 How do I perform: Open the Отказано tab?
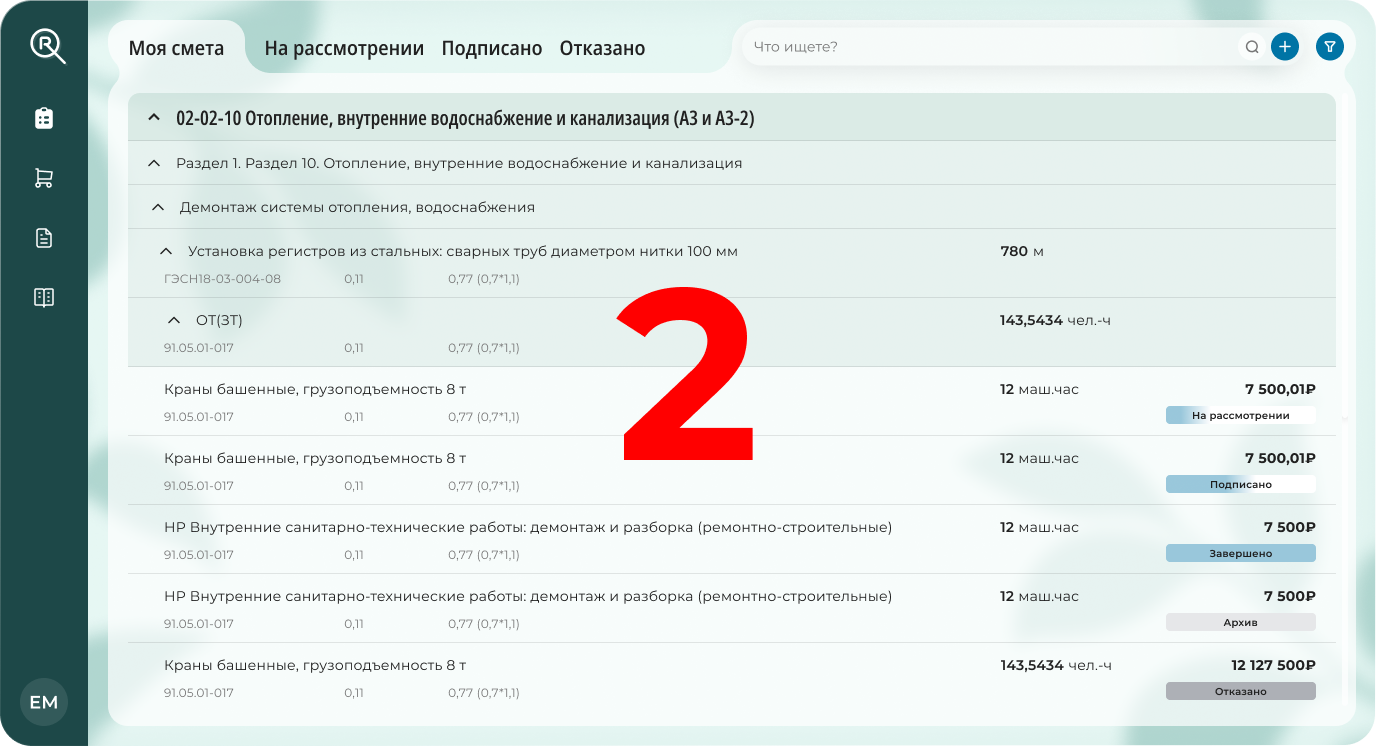[602, 47]
